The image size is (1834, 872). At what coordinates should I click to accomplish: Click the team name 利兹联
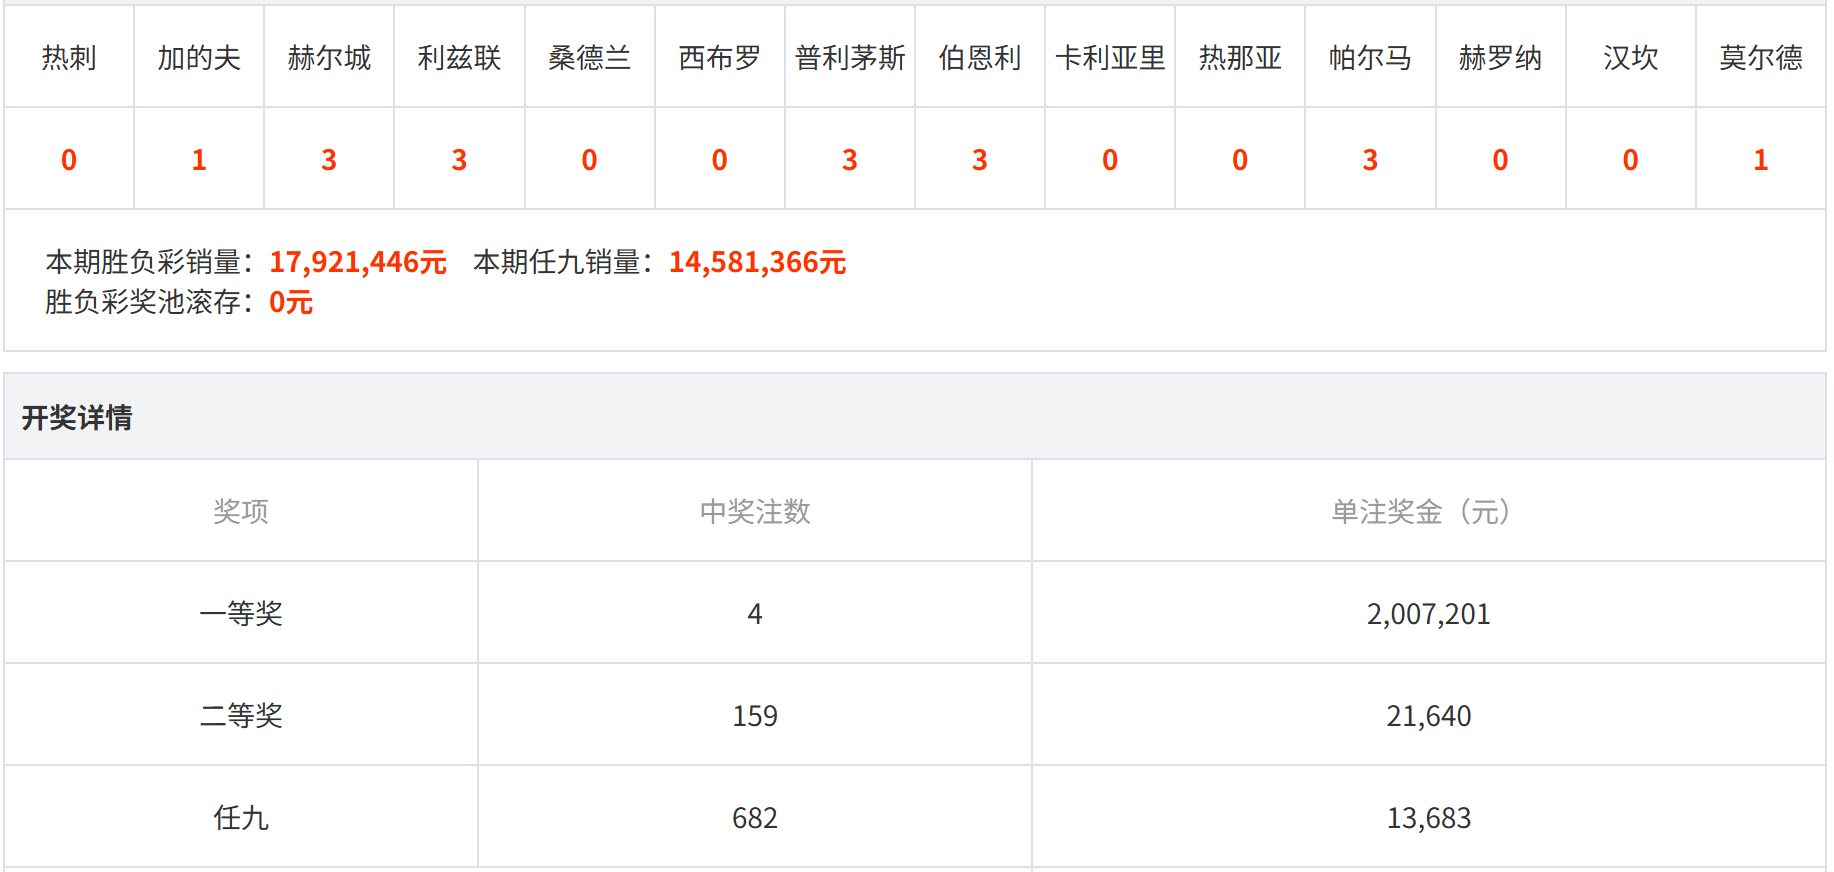coord(459,58)
